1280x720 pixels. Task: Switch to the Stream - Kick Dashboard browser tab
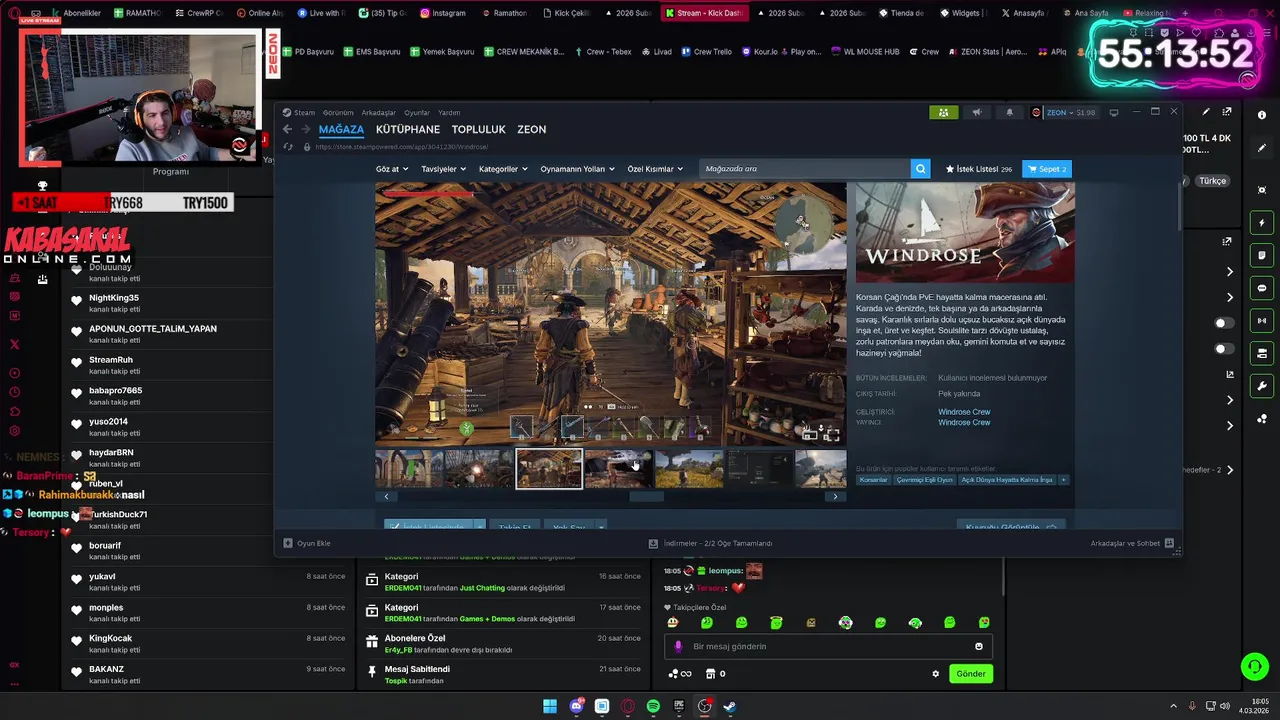tap(703, 13)
